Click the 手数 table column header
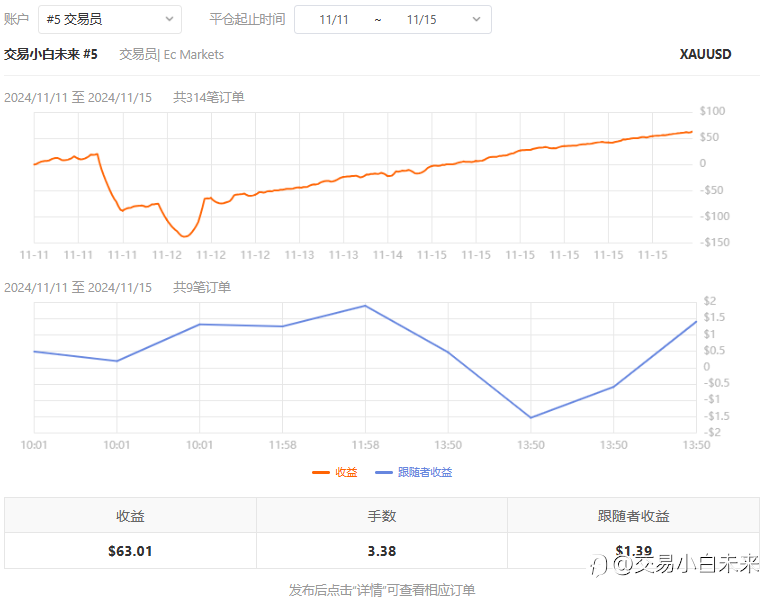The image size is (768, 603). 382,516
